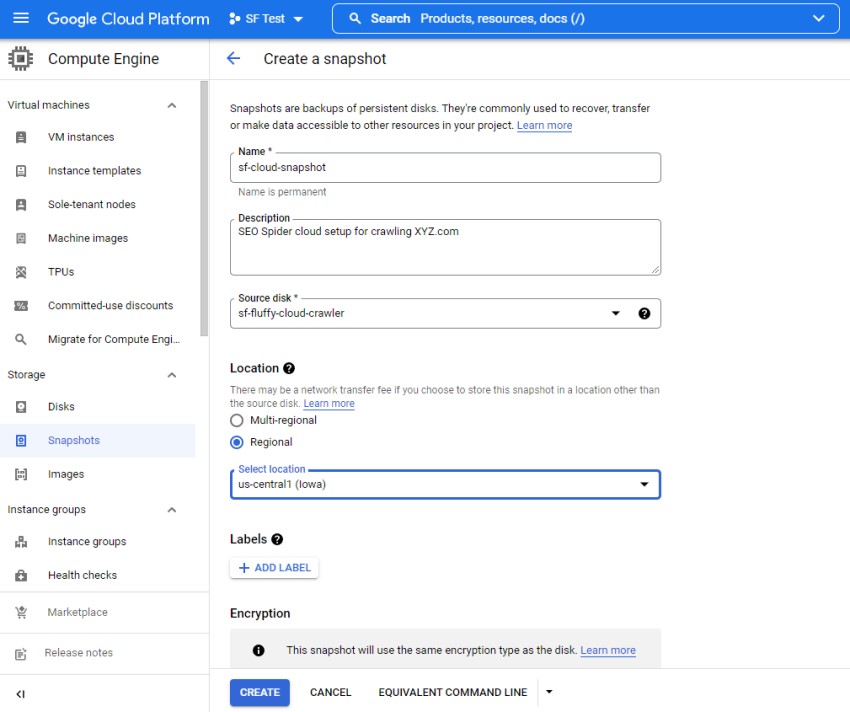Image resolution: width=850 pixels, height=712 pixels.
Task: Go to Disks under Storage
Action: point(61,407)
